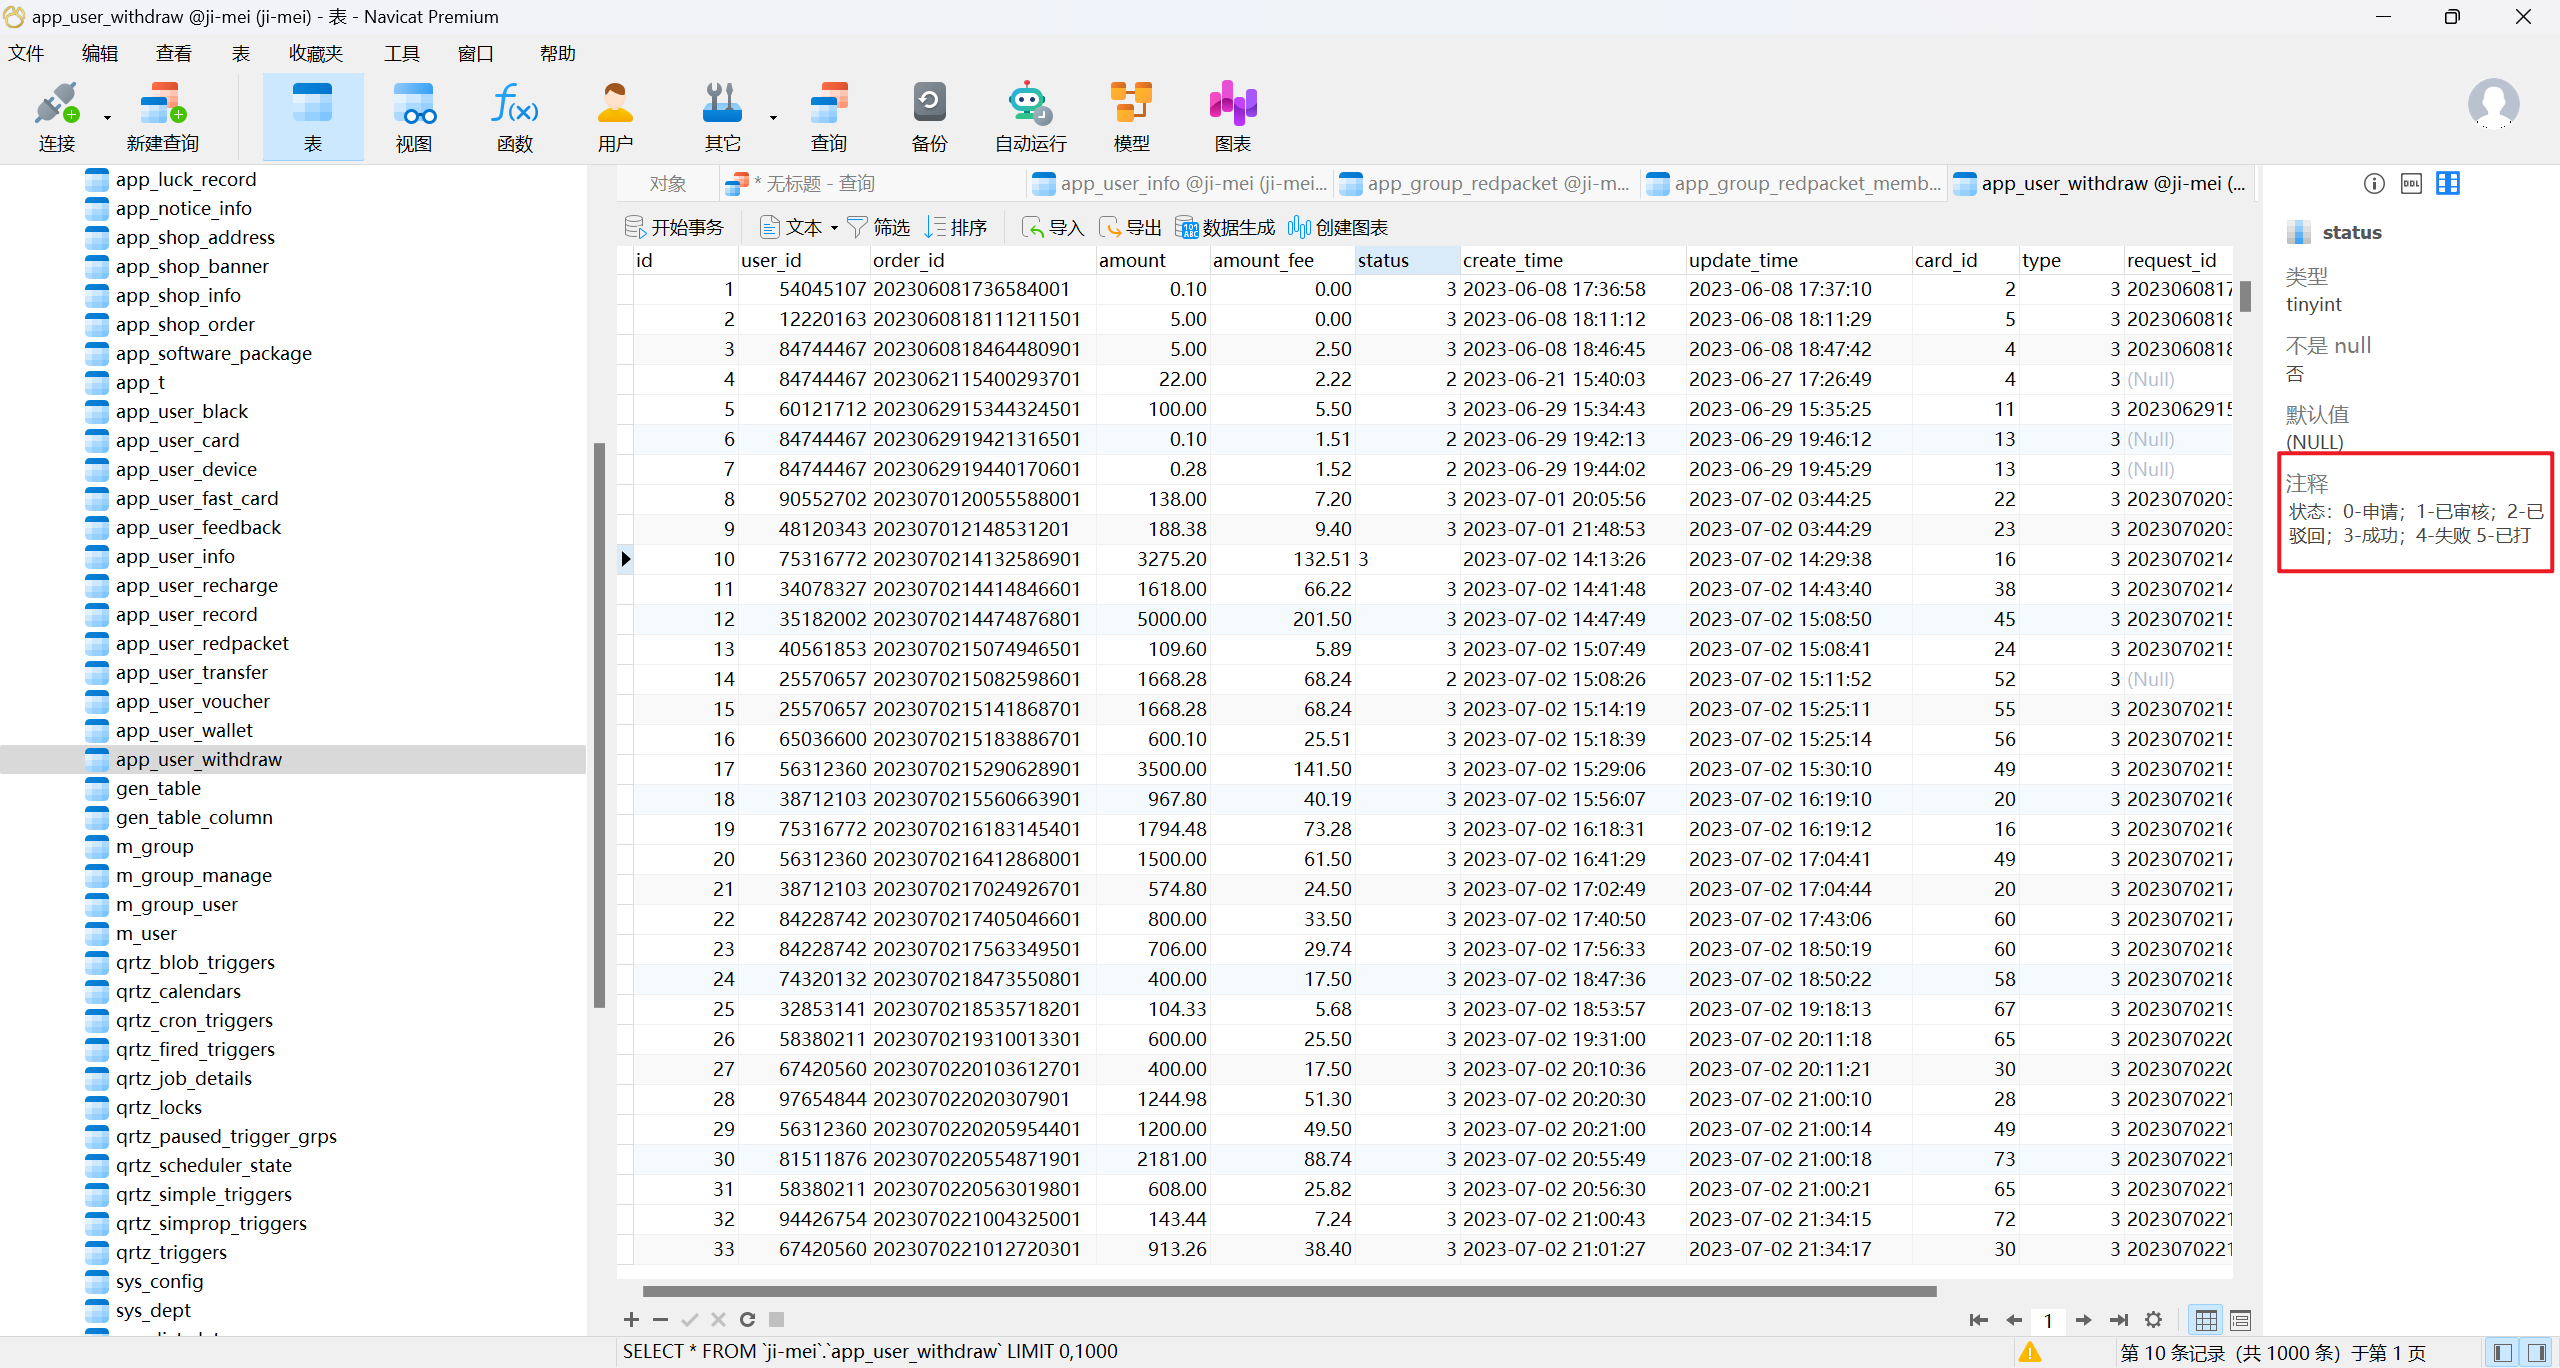Open the grid settings gear icon
Screen dimensions: 2560x1368
click(x=2154, y=1320)
